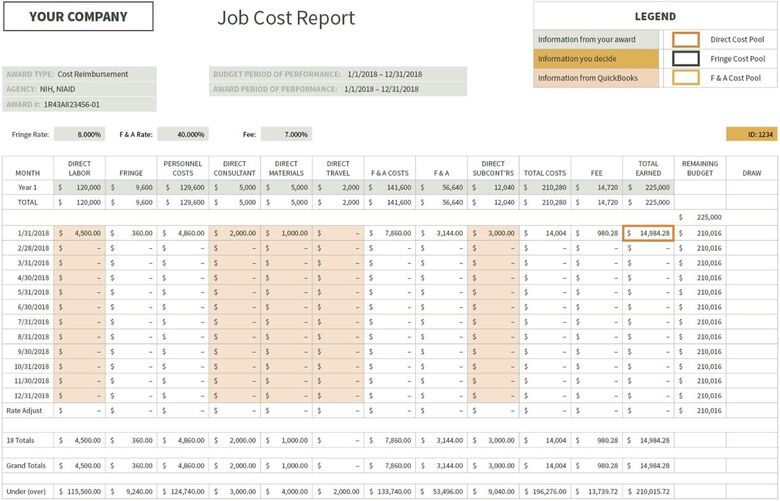Click the YOUR COMPANY name box
This screenshot has height=501, width=780.
click(x=78, y=16)
